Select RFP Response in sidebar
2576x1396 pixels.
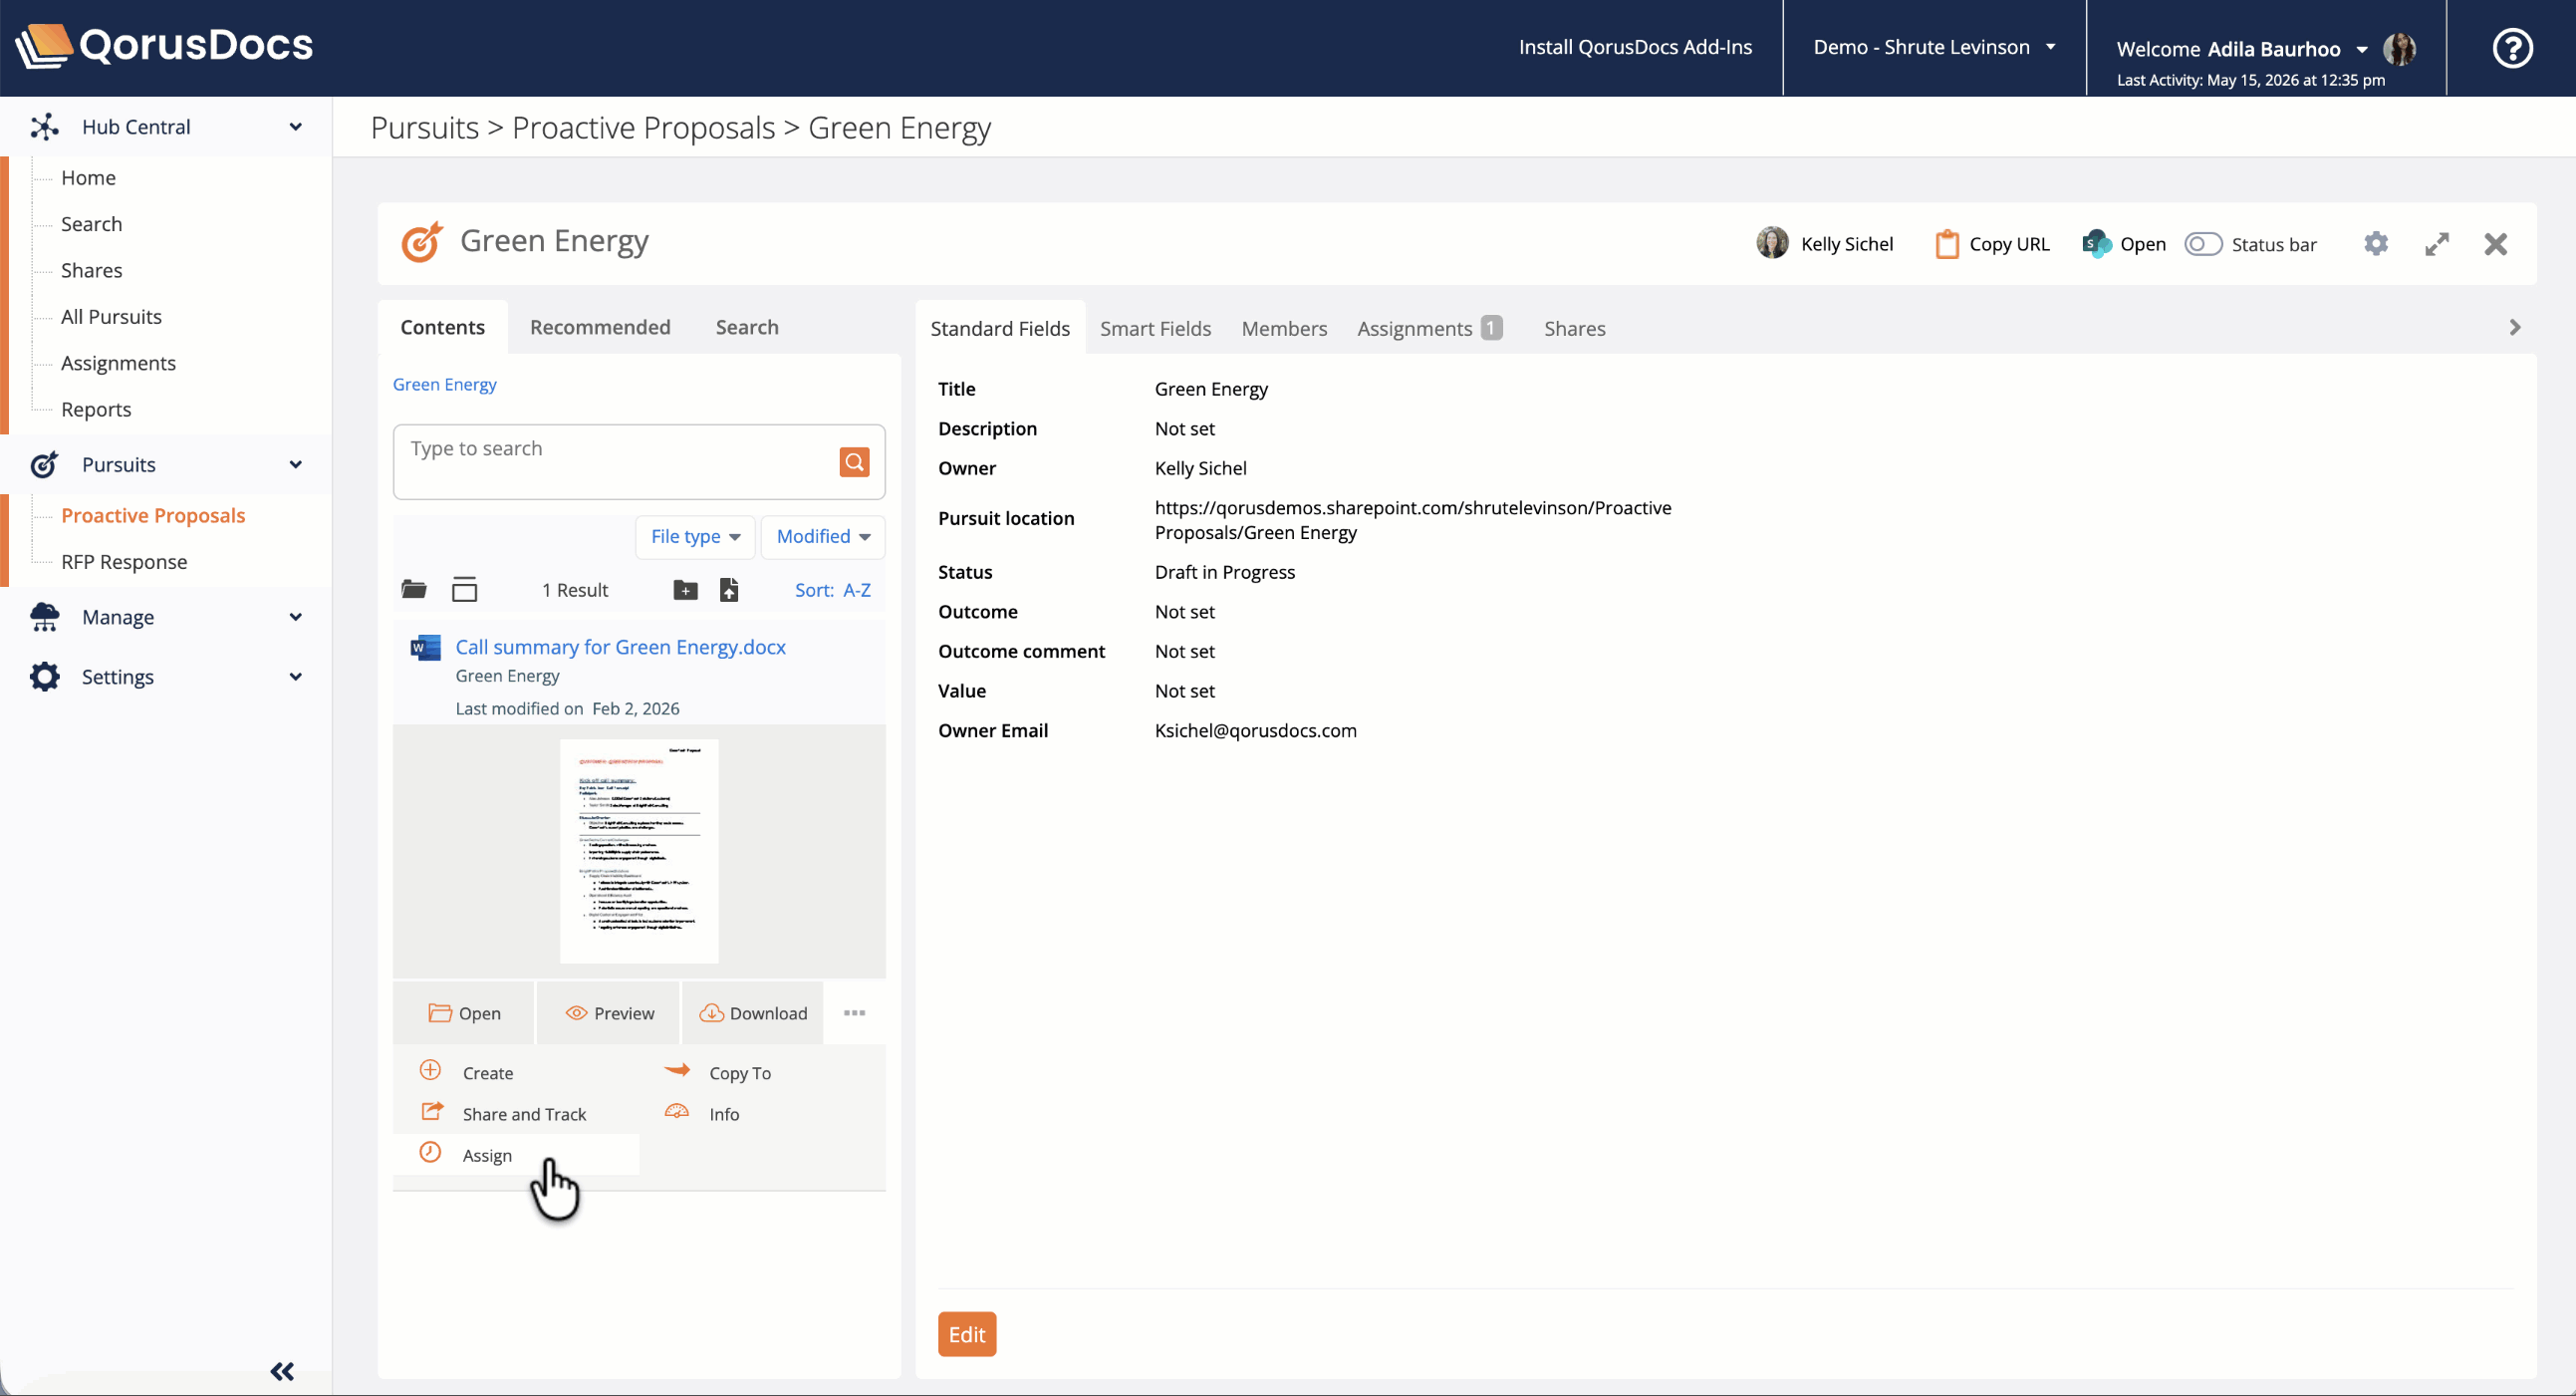pyautogui.click(x=124, y=562)
